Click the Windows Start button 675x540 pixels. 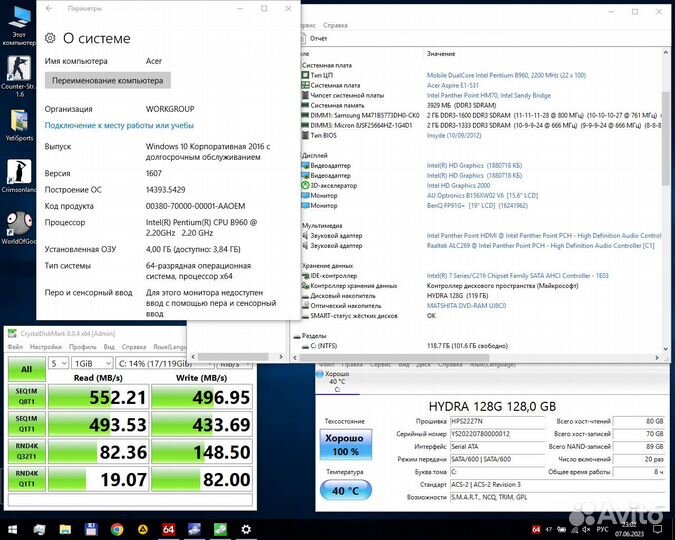pyautogui.click(x=12, y=529)
